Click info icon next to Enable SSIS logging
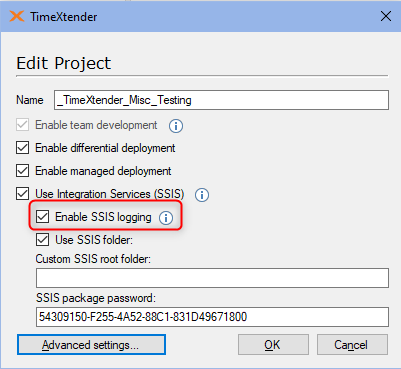The image size is (401, 369). [x=166, y=218]
